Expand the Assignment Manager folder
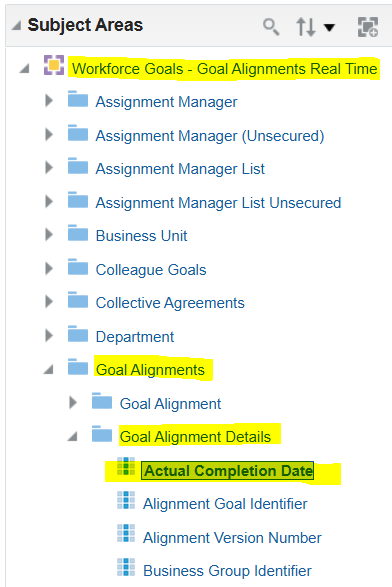This screenshot has height=587, width=392. pos(49,100)
